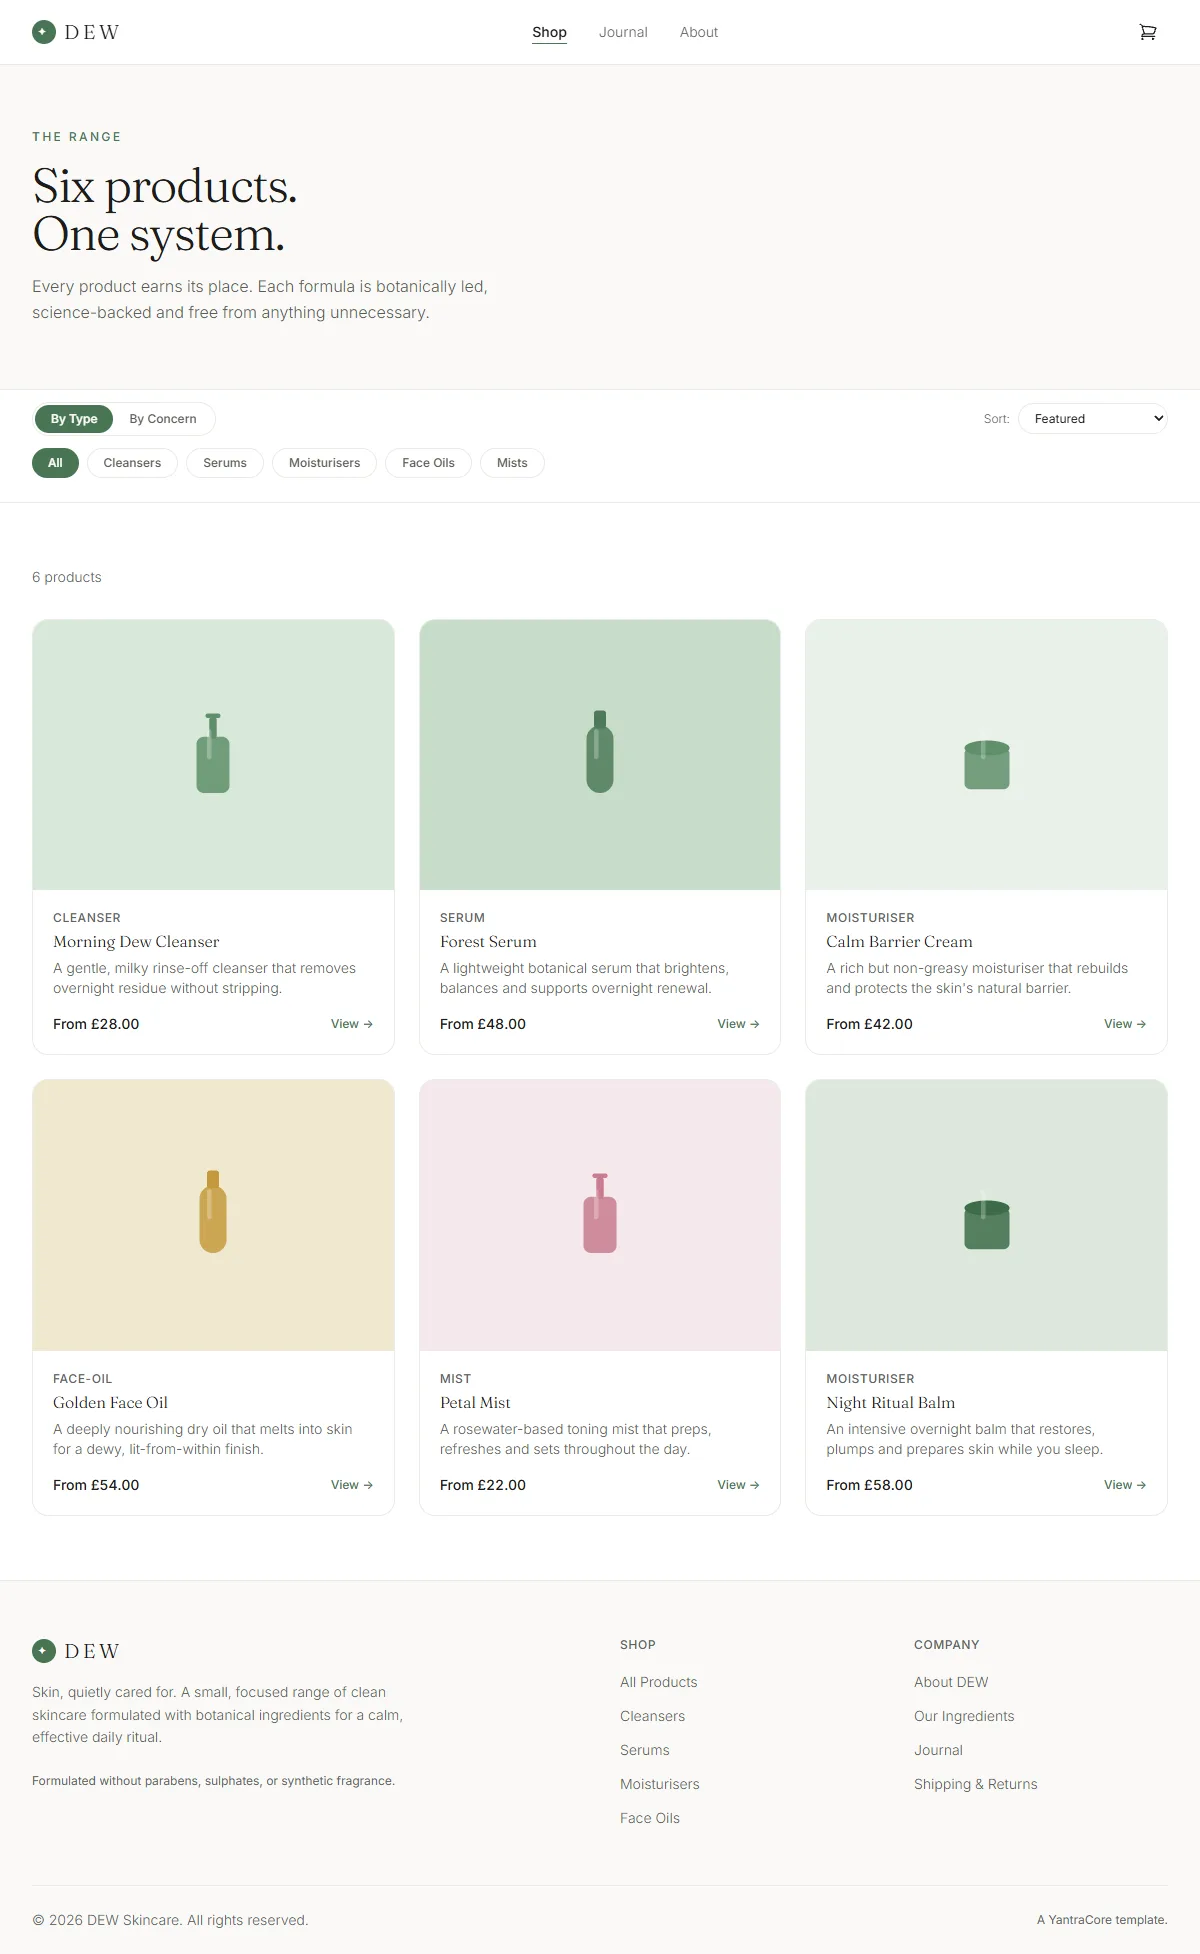This screenshot has width=1200, height=1954.
Task: Click the Morning Dew Cleanser bottle image
Action: pos(213,755)
